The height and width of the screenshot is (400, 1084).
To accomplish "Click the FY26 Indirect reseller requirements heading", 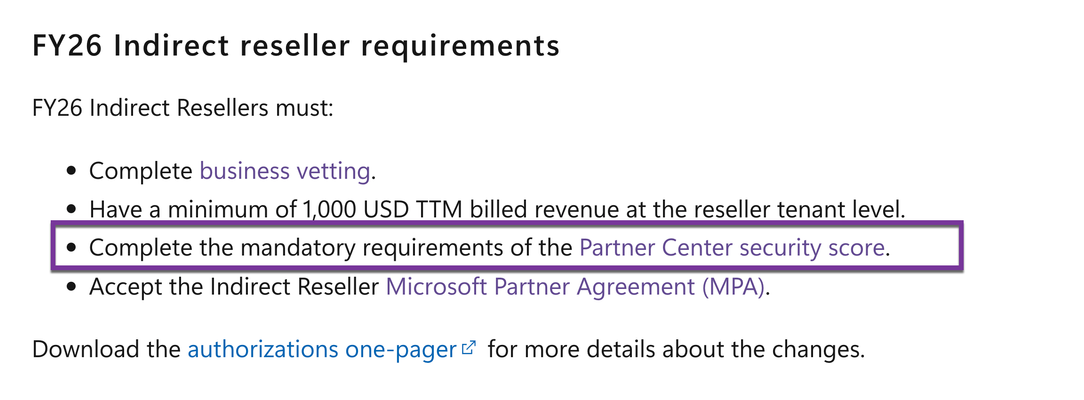I will (296, 46).
